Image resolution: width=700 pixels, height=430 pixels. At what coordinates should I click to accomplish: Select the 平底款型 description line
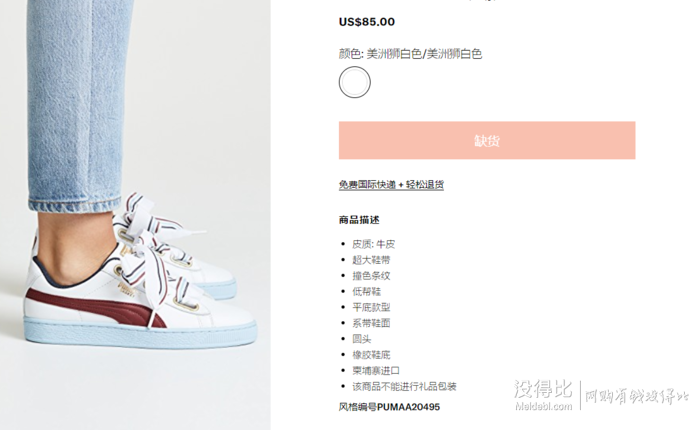tap(371, 307)
